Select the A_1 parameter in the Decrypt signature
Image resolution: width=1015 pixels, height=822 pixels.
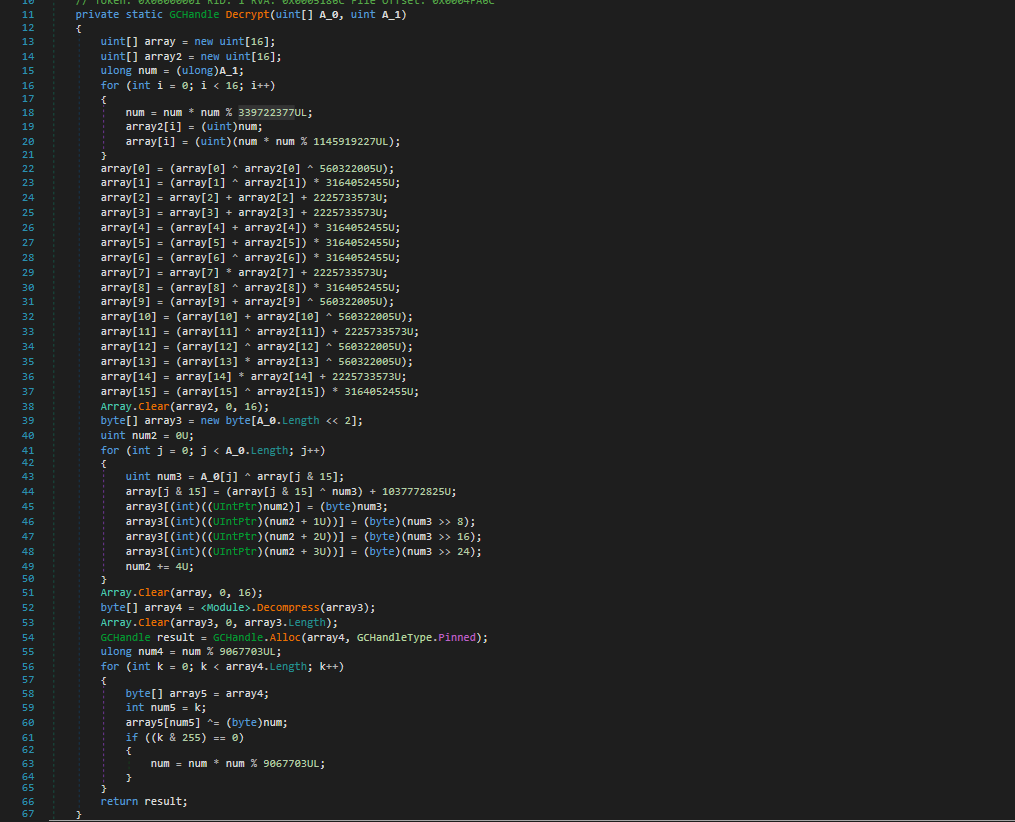click(391, 14)
